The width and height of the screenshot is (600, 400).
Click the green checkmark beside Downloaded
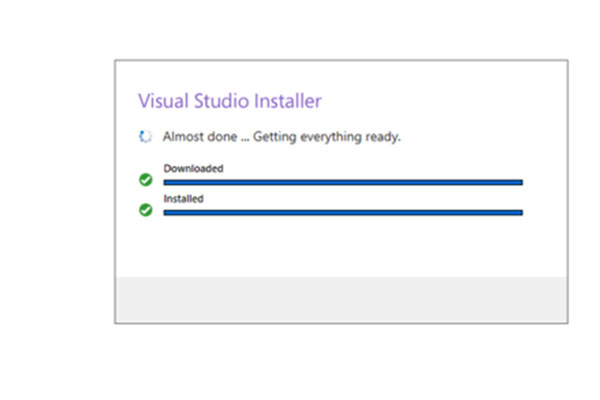pos(145,180)
